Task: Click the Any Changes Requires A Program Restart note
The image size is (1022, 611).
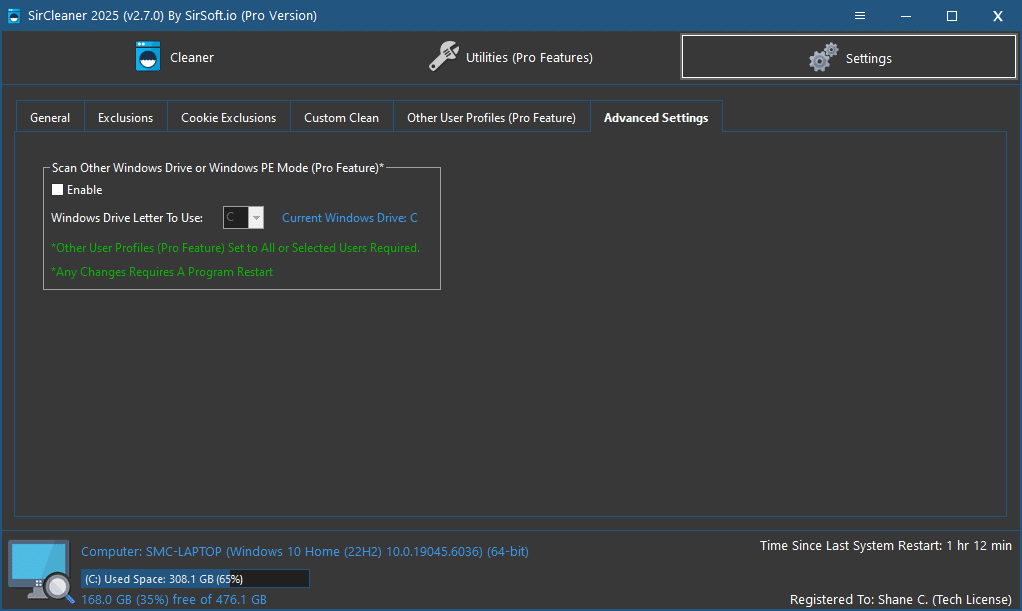Action: click(x=162, y=272)
